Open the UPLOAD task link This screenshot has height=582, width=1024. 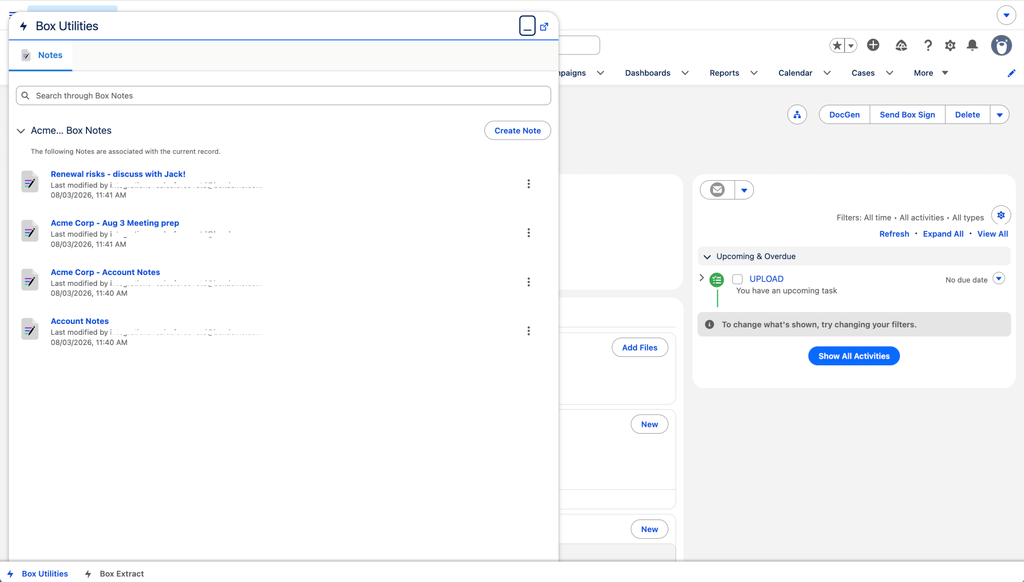pos(766,279)
